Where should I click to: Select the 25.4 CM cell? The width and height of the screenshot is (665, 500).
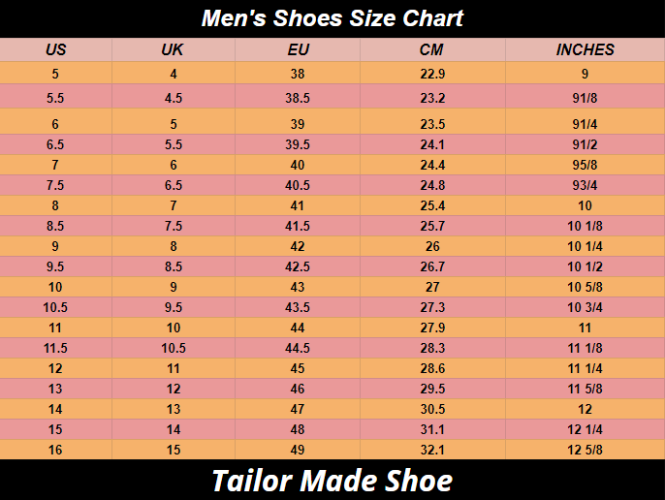click(432, 205)
